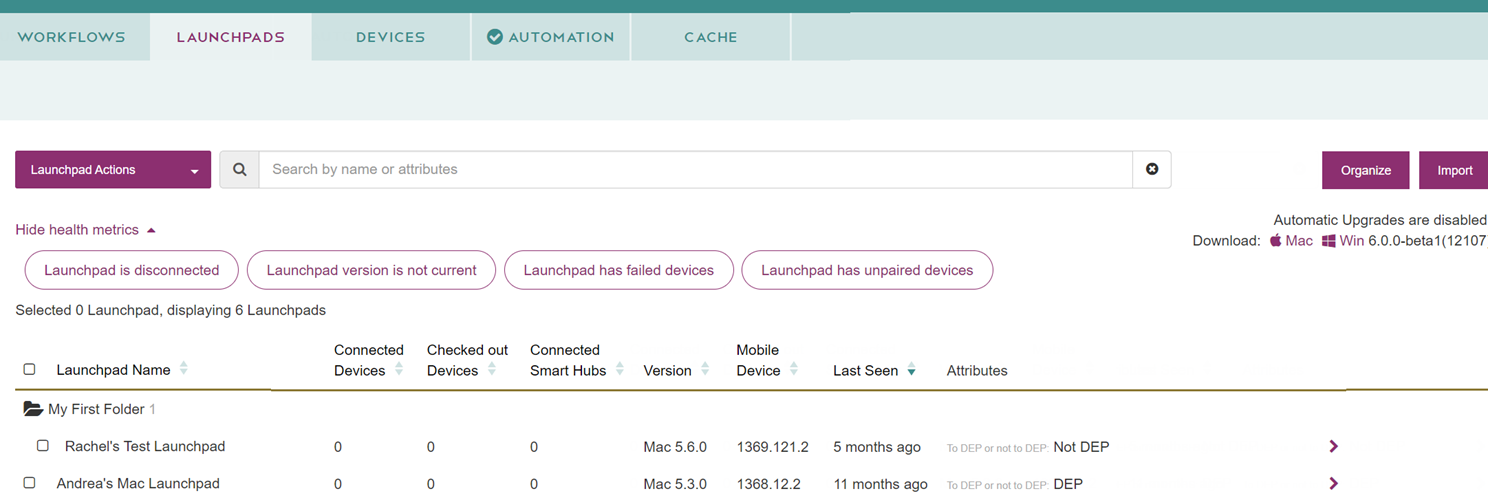Open details arrow for Andrea's Mac Launchpad
The image size is (1488, 500).
point(1334,484)
